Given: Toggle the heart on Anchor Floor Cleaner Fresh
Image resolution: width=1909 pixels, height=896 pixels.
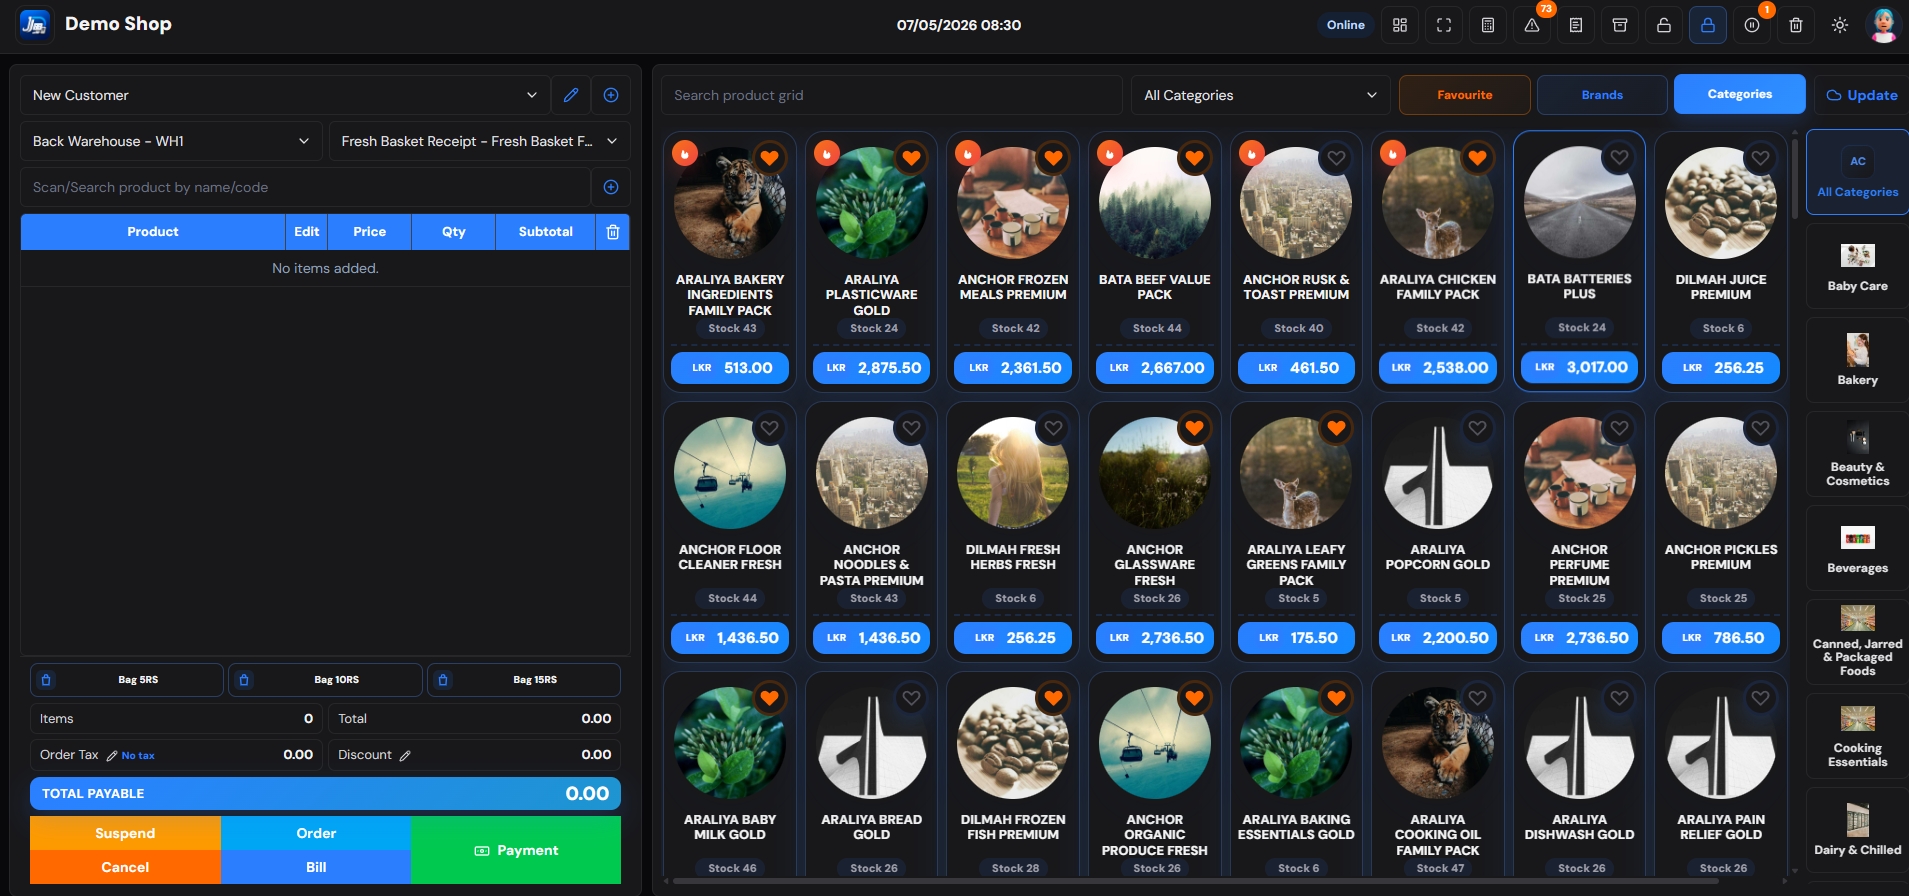Looking at the screenshot, I should [x=769, y=428].
